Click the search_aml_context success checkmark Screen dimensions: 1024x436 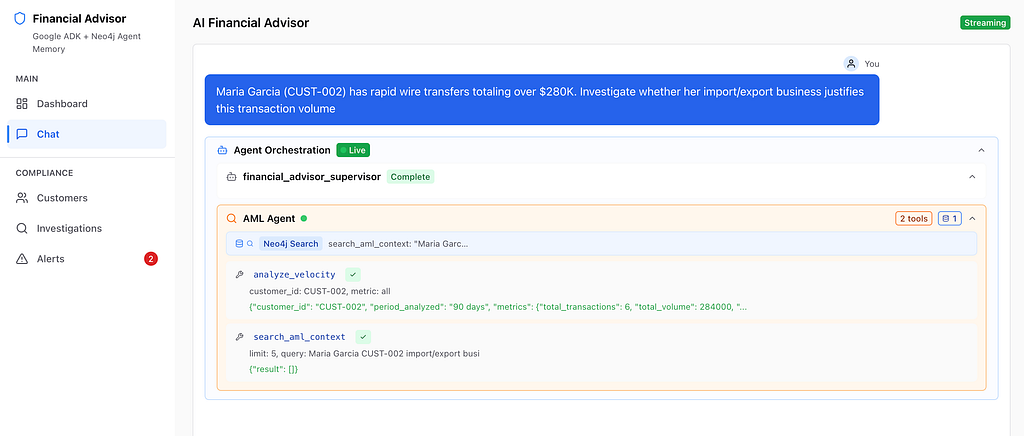pyautogui.click(x=362, y=337)
